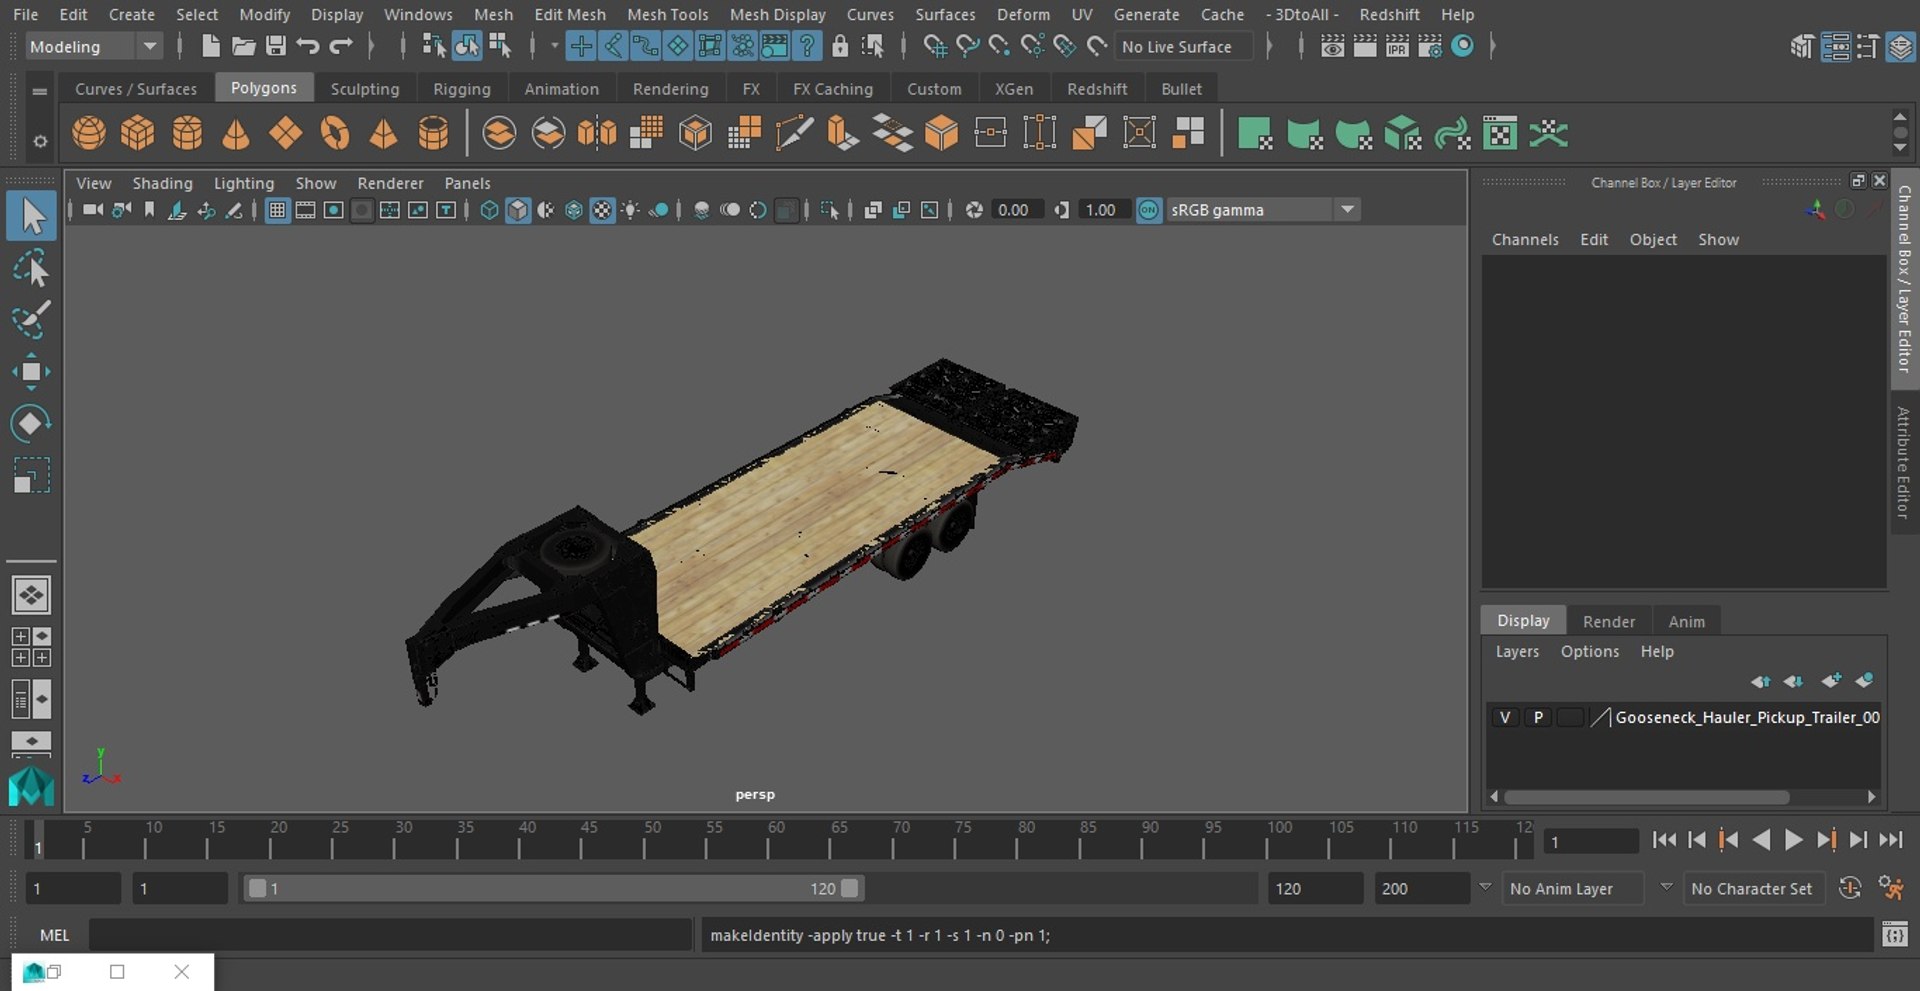The width and height of the screenshot is (1920, 991).
Task: Click the IPR render icon
Action: click(1397, 46)
